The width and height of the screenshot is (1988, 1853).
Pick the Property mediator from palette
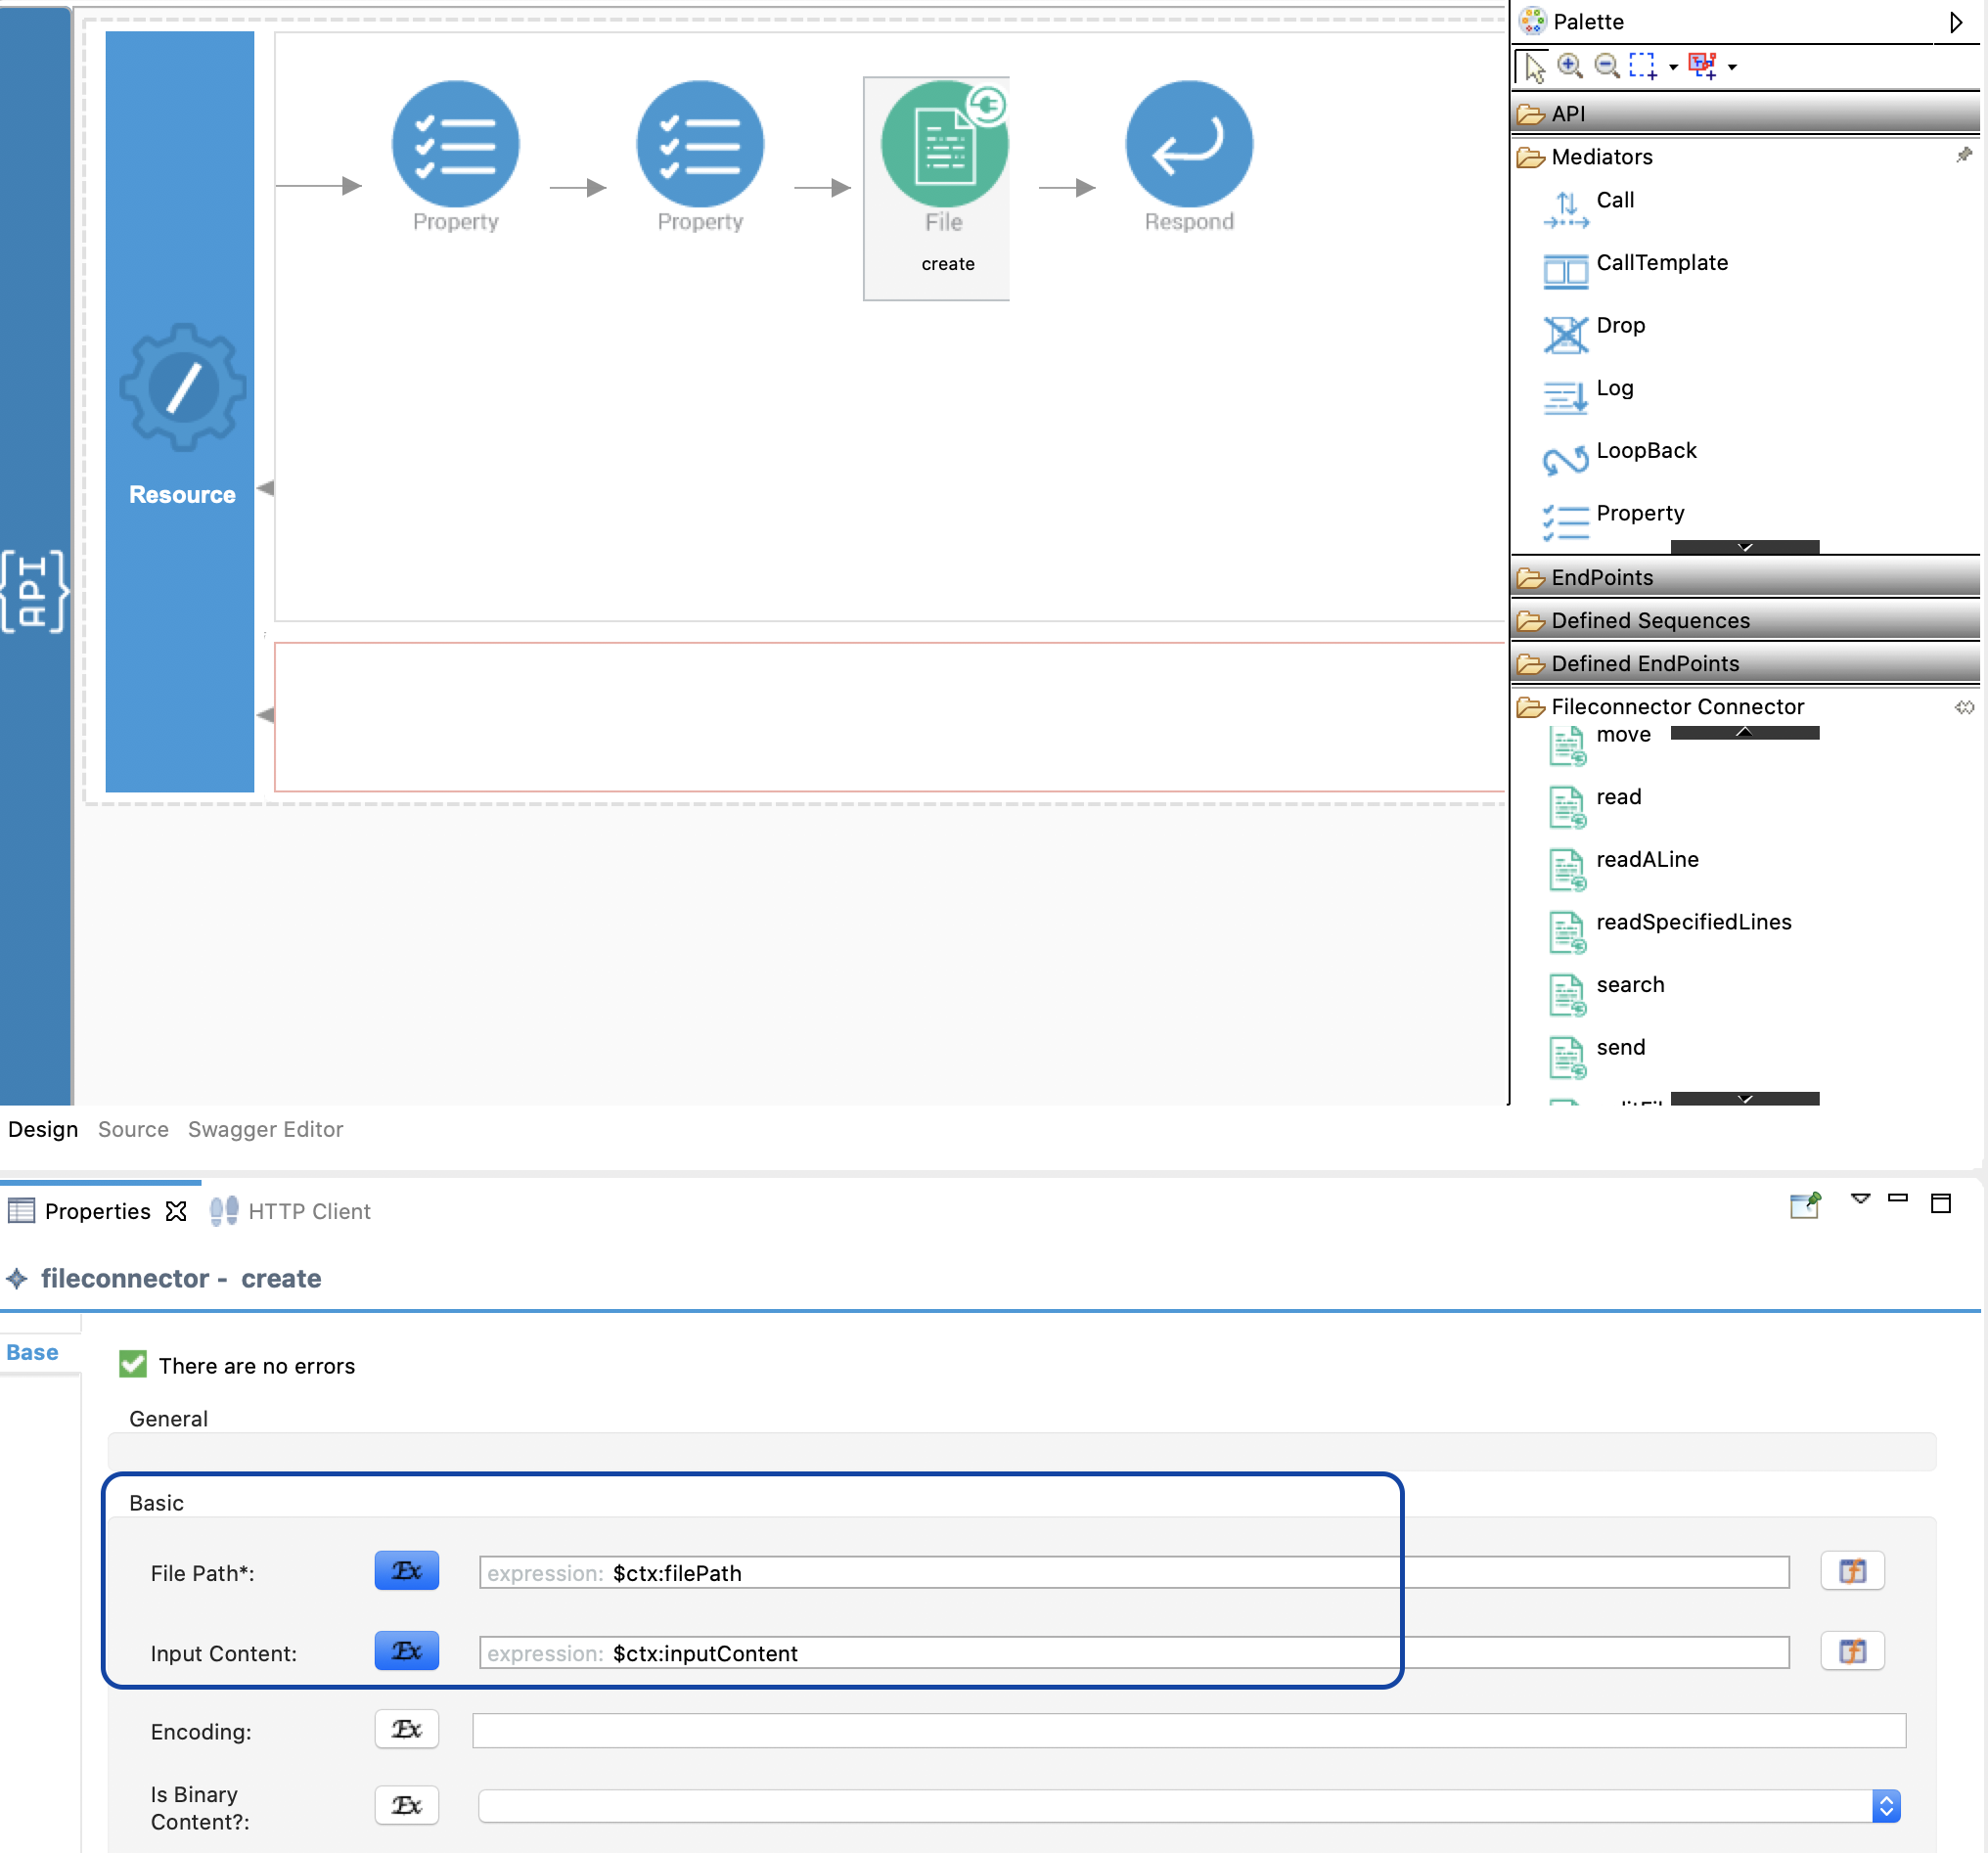click(1614, 520)
